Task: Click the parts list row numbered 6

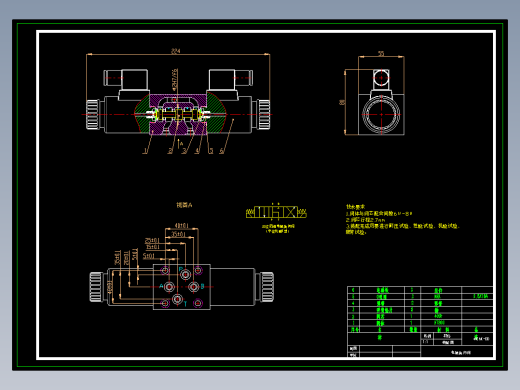Action: [x=420, y=290]
